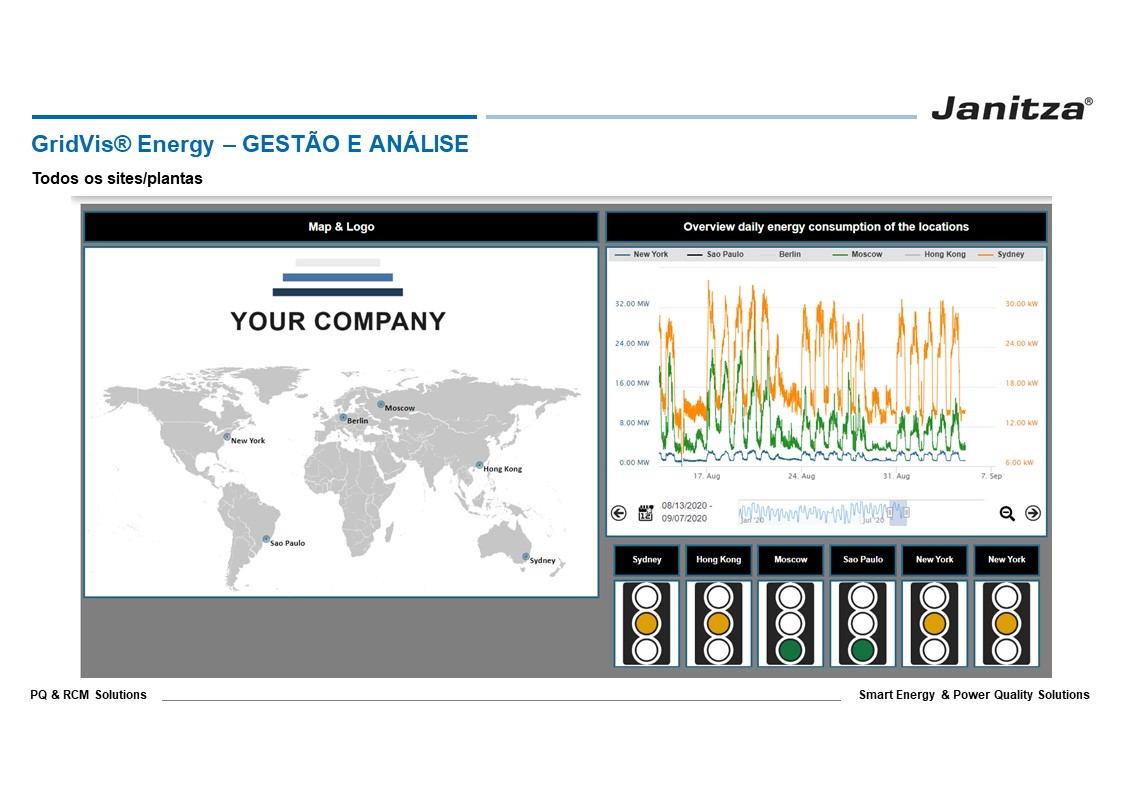Click the Sydney label button

coord(647,560)
